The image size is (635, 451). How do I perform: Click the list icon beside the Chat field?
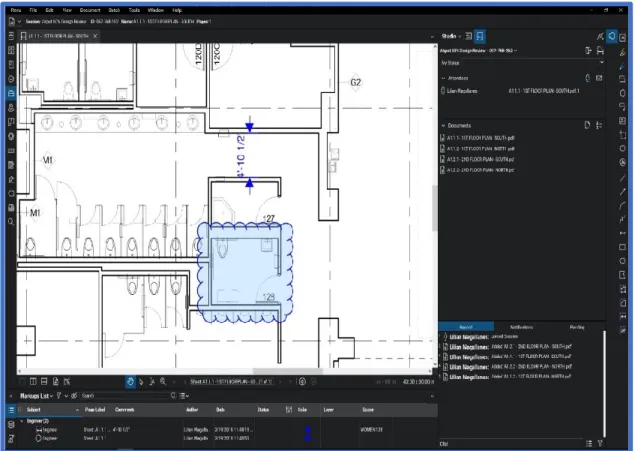coord(589,444)
